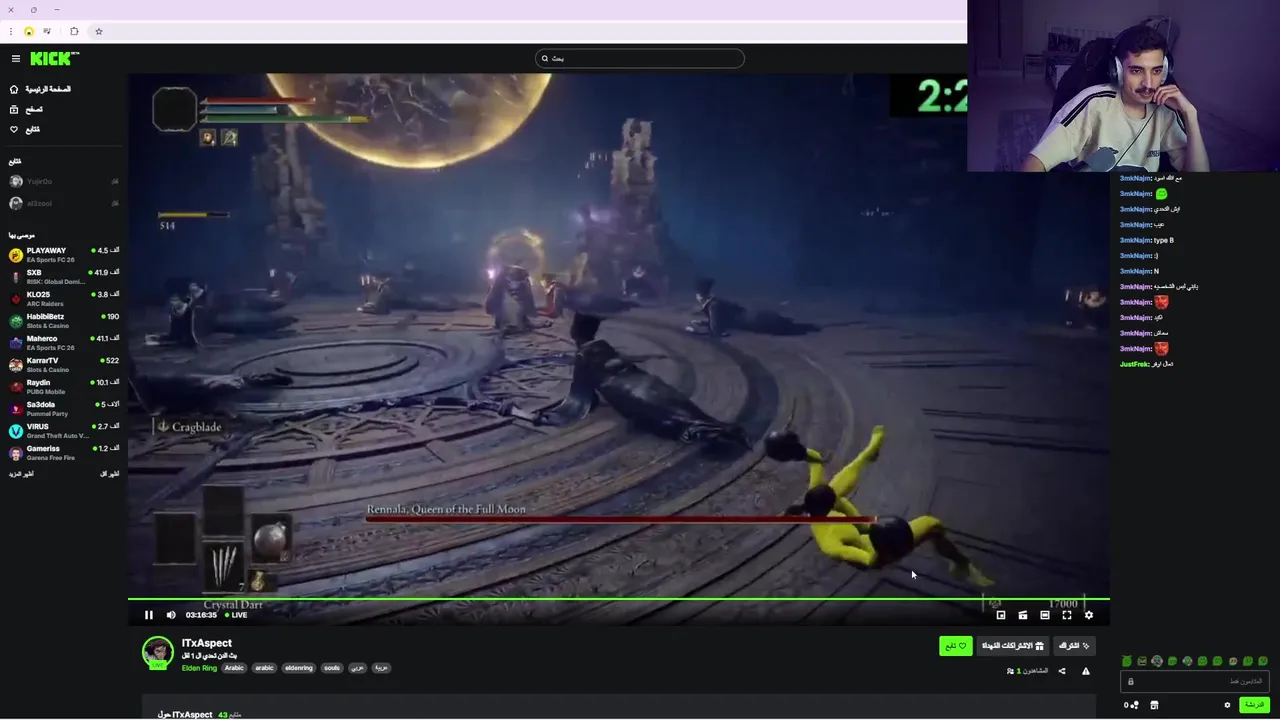Click the viewers count under the stream

(x=1027, y=671)
